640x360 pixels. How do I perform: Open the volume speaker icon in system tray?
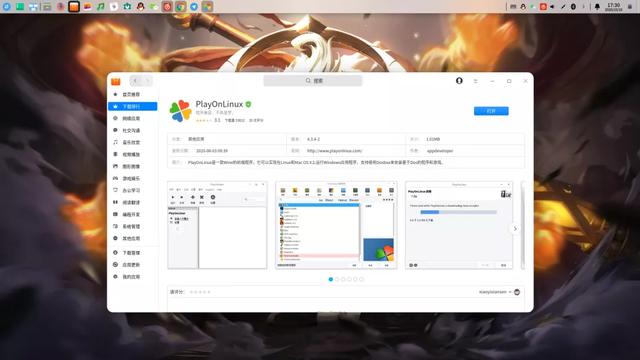552,7
